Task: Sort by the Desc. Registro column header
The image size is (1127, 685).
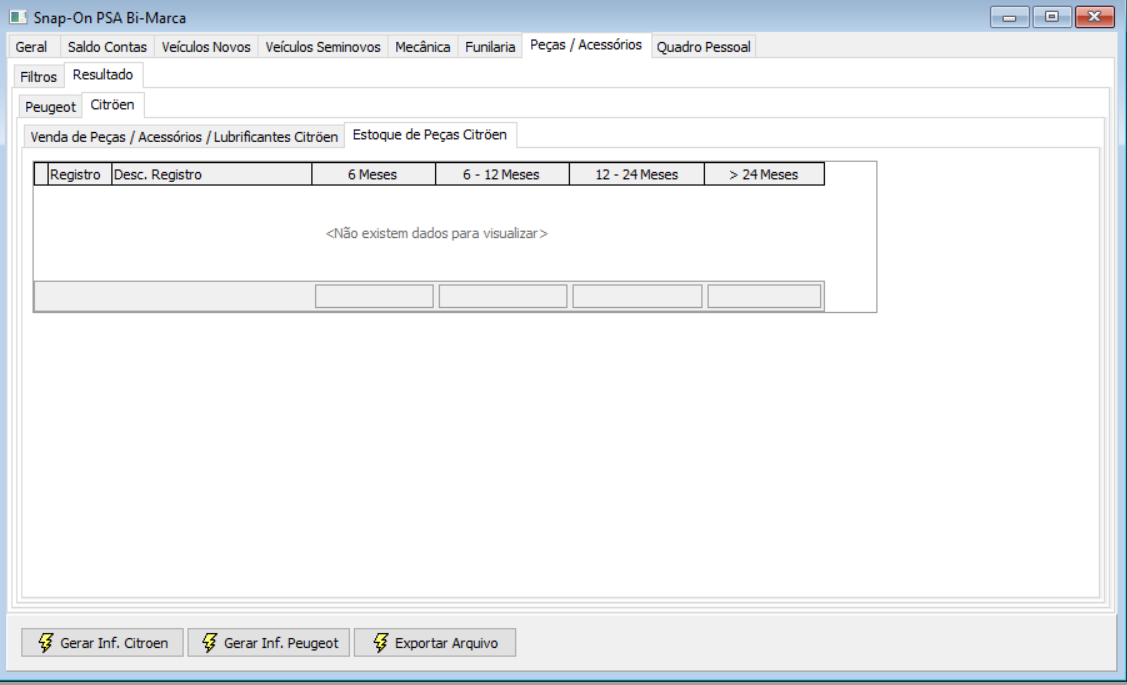Action: (211, 174)
